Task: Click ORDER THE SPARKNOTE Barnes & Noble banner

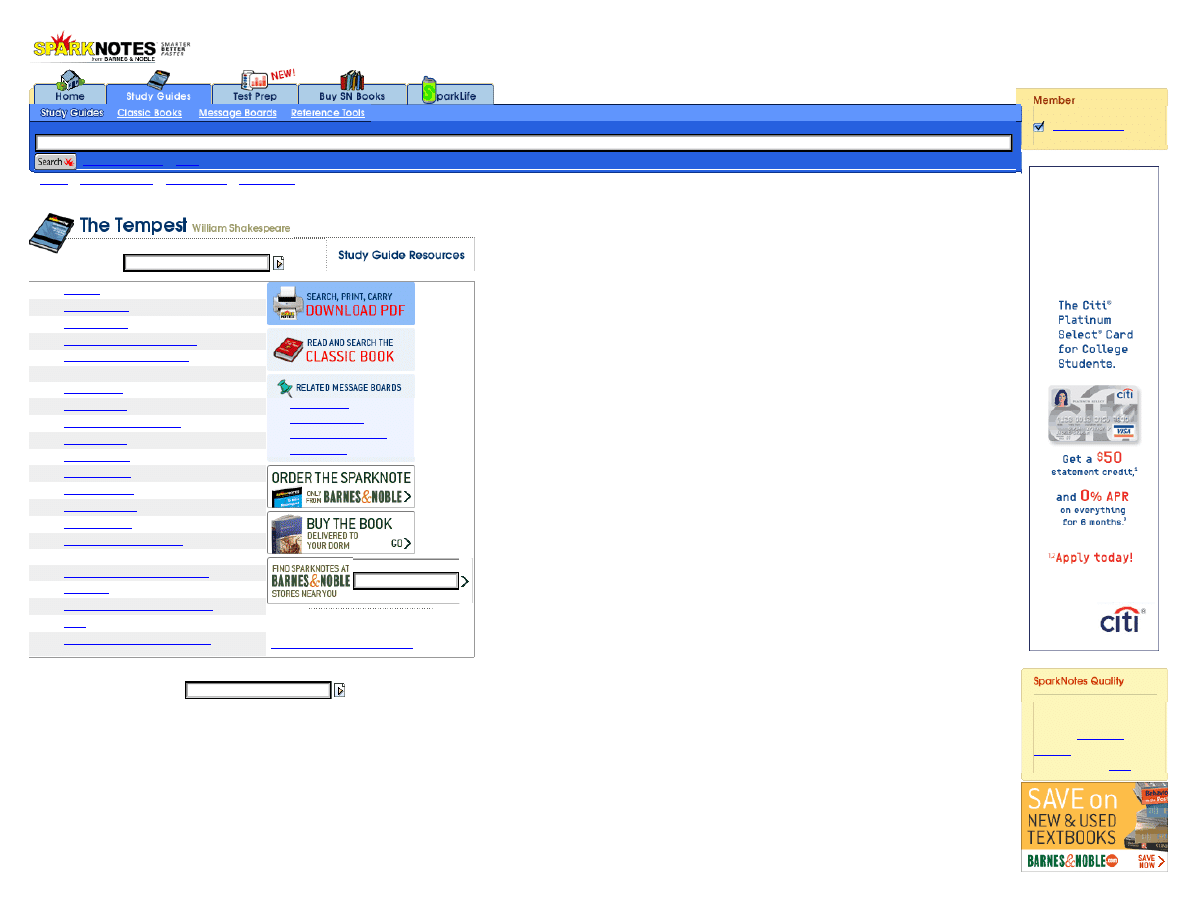Action: (341, 487)
